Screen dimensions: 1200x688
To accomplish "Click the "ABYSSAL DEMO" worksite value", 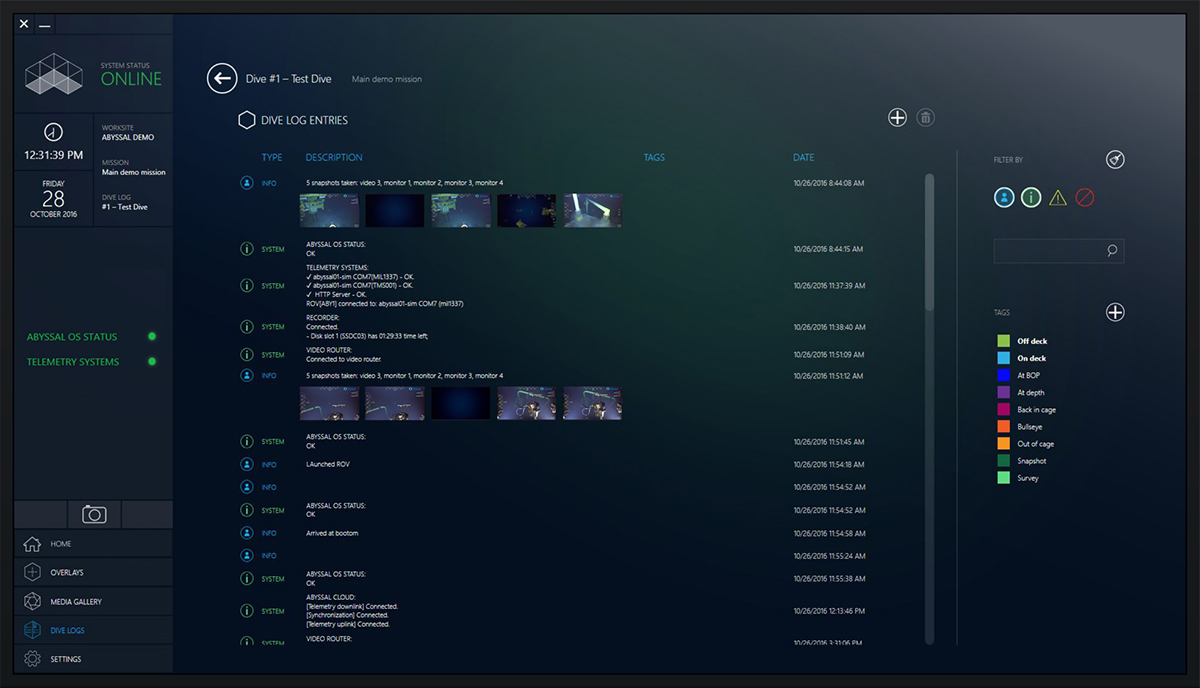I will (x=128, y=137).
